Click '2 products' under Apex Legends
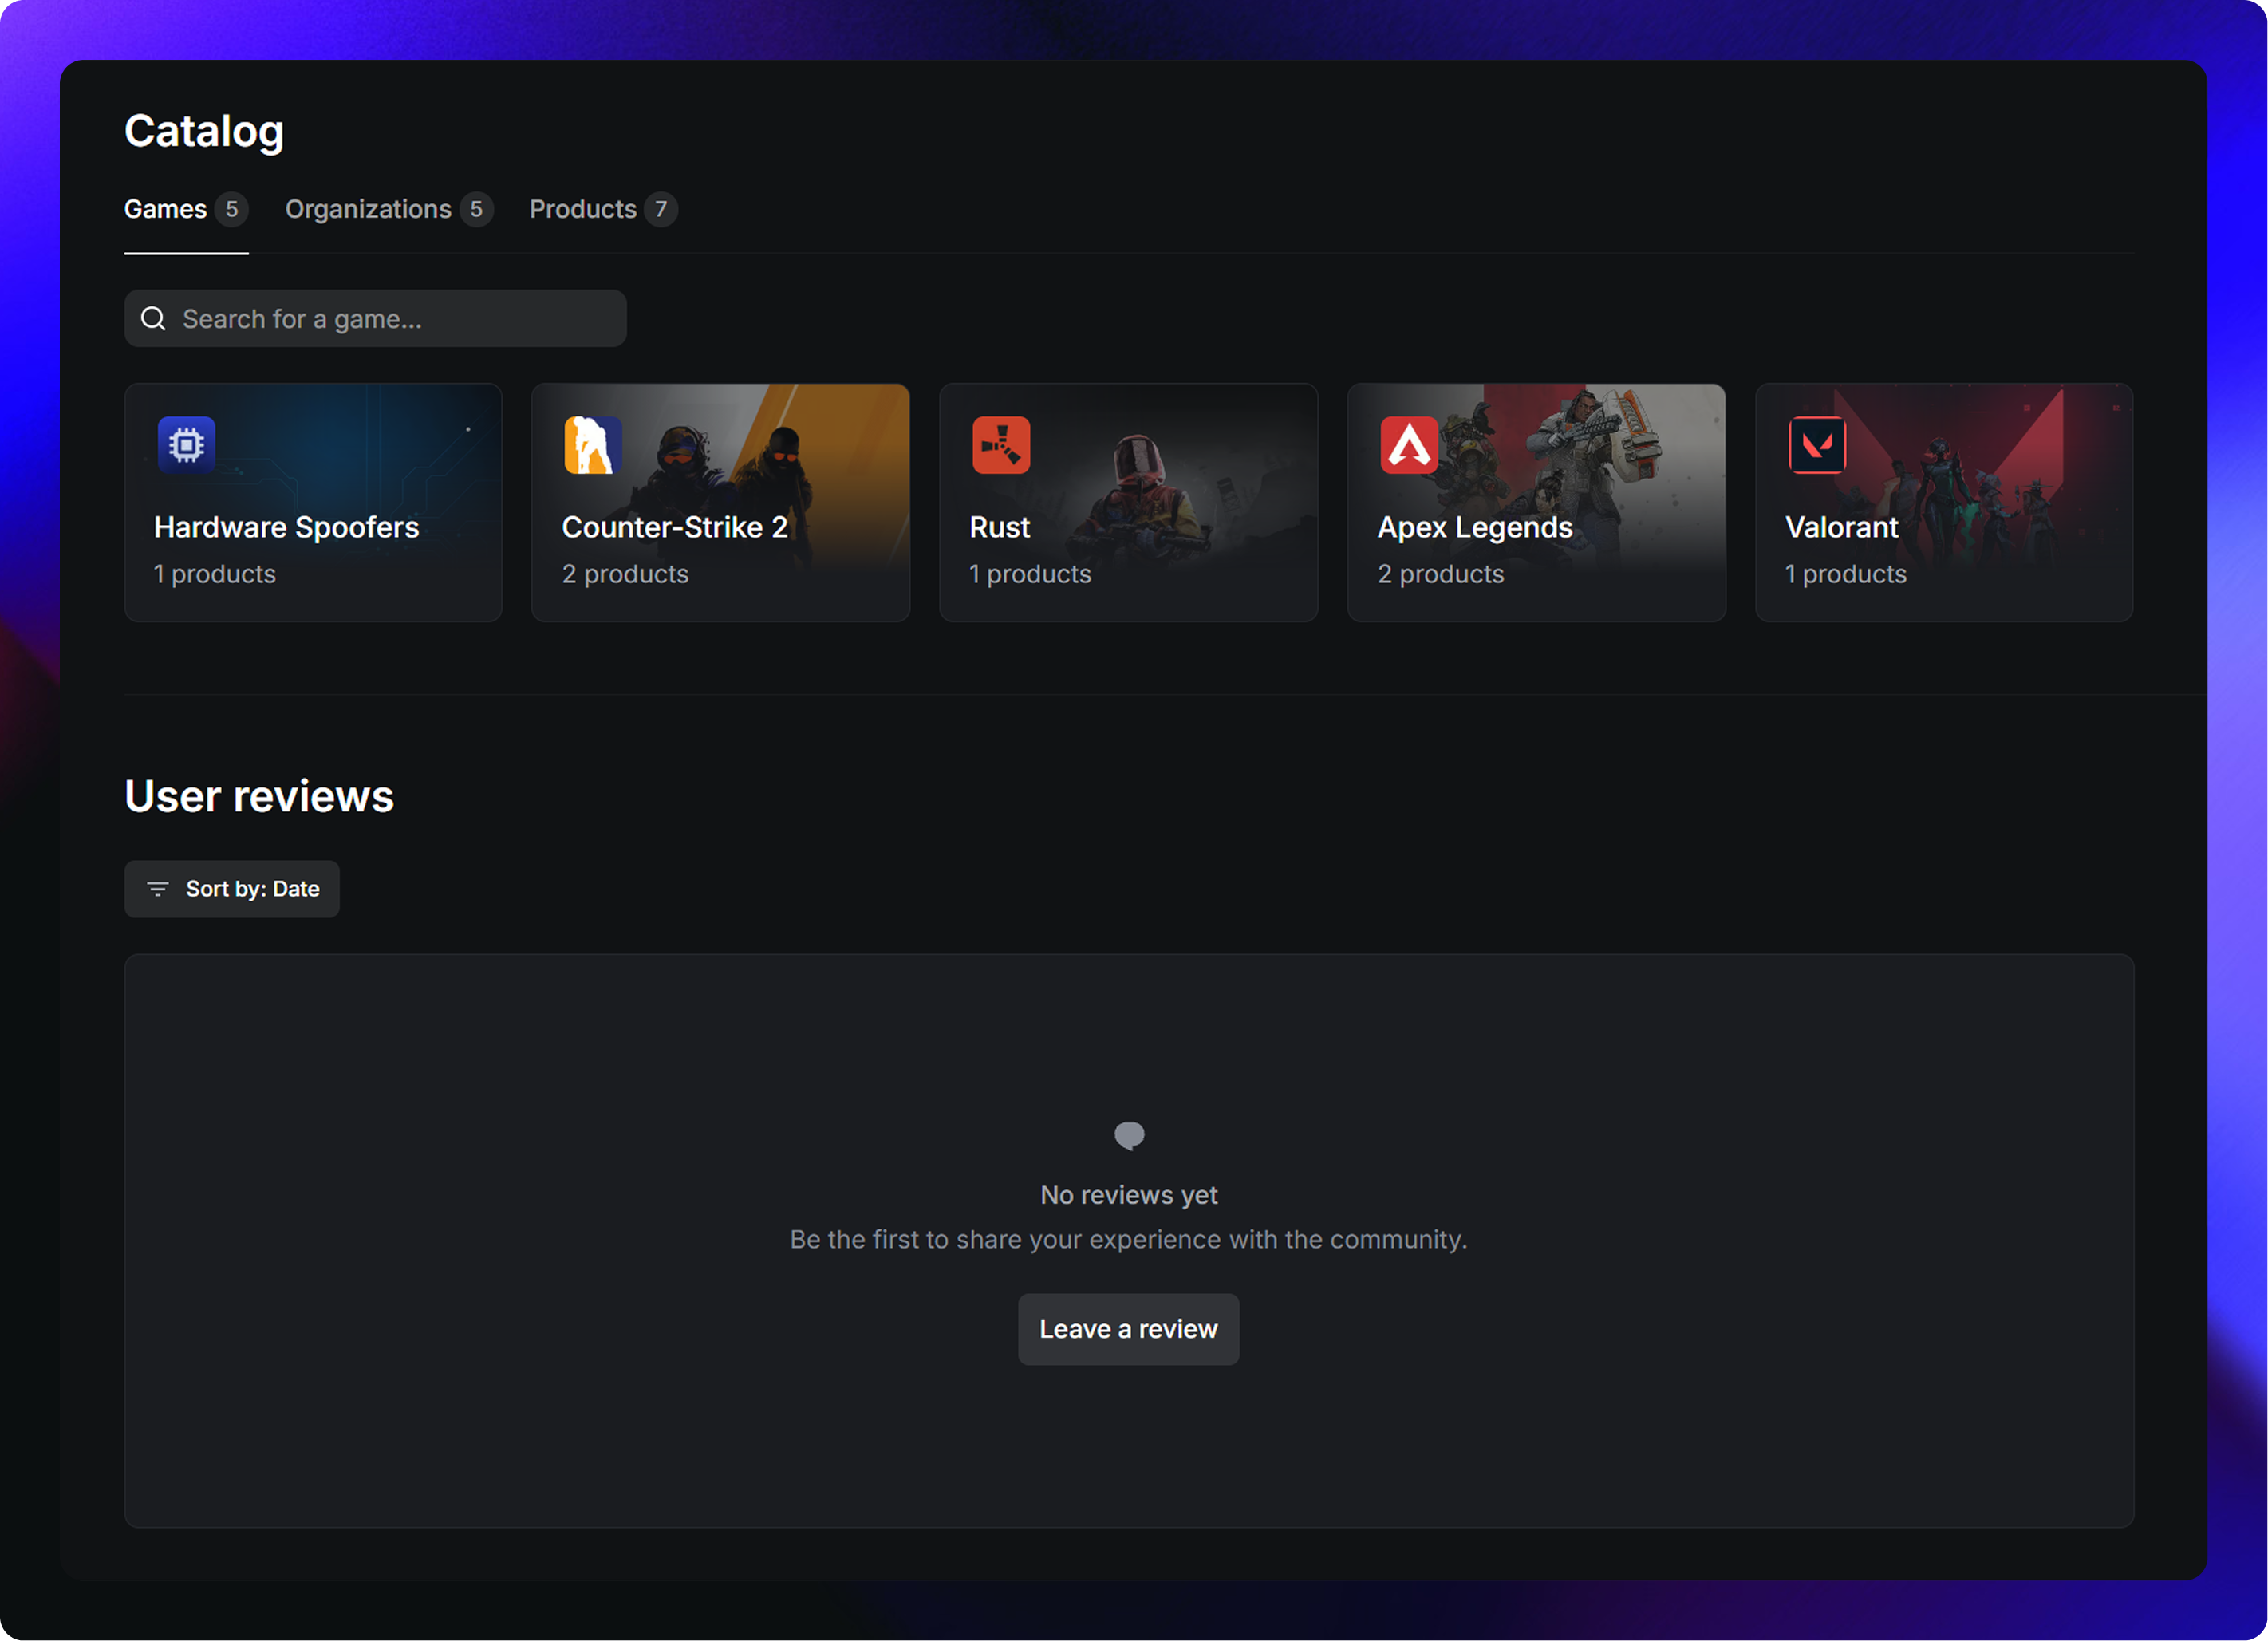This screenshot has height=1641, width=2268. [x=1441, y=574]
